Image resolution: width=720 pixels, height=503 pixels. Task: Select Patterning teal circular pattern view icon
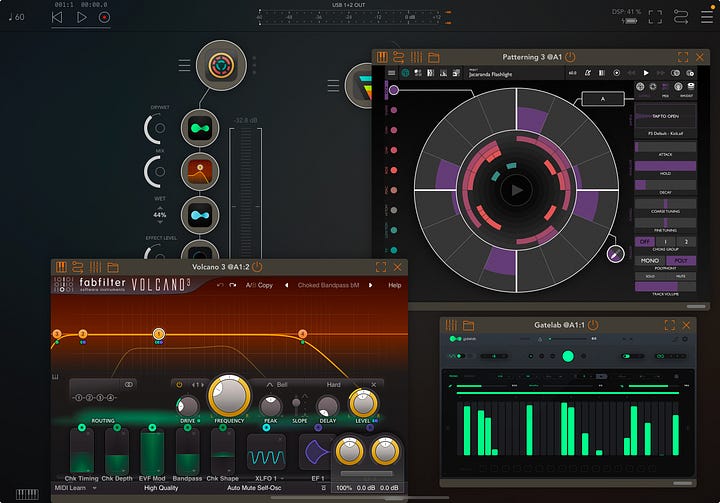405,73
